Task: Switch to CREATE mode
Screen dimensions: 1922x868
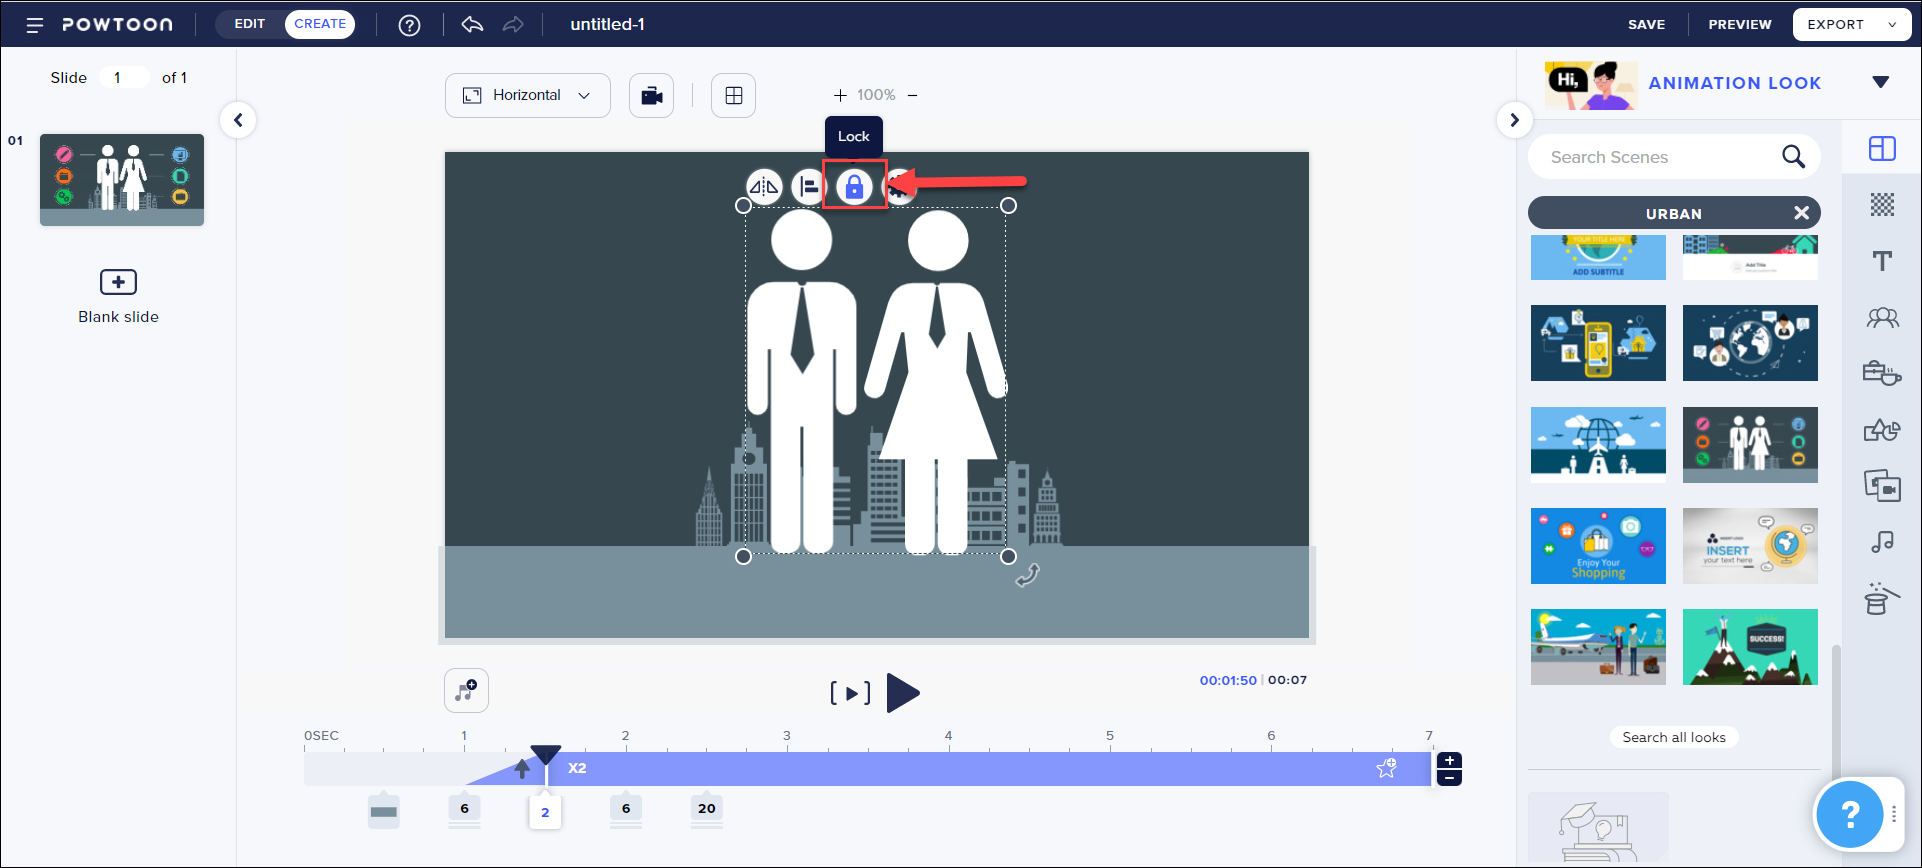Action: (x=320, y=24)
